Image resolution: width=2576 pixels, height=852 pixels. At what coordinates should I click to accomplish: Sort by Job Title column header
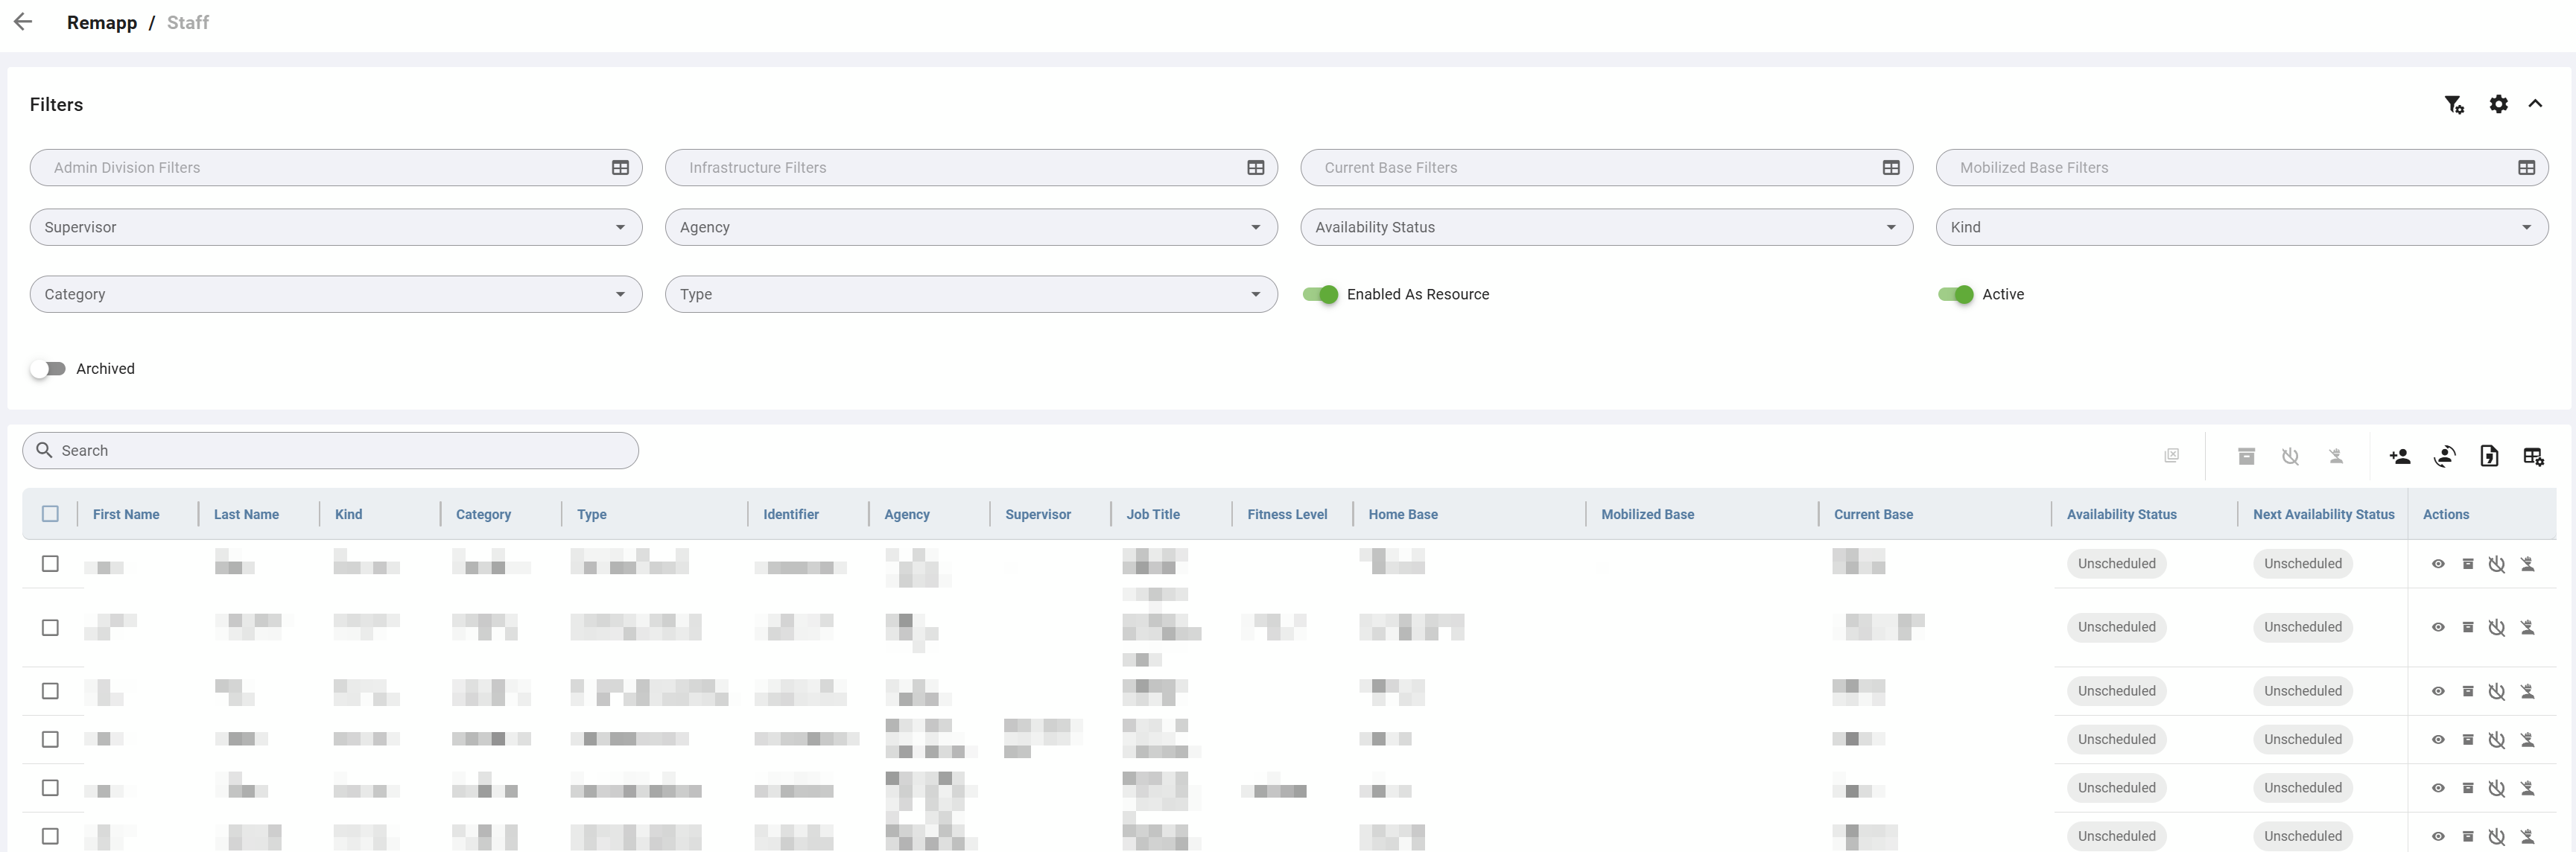tap(1153, 514)
